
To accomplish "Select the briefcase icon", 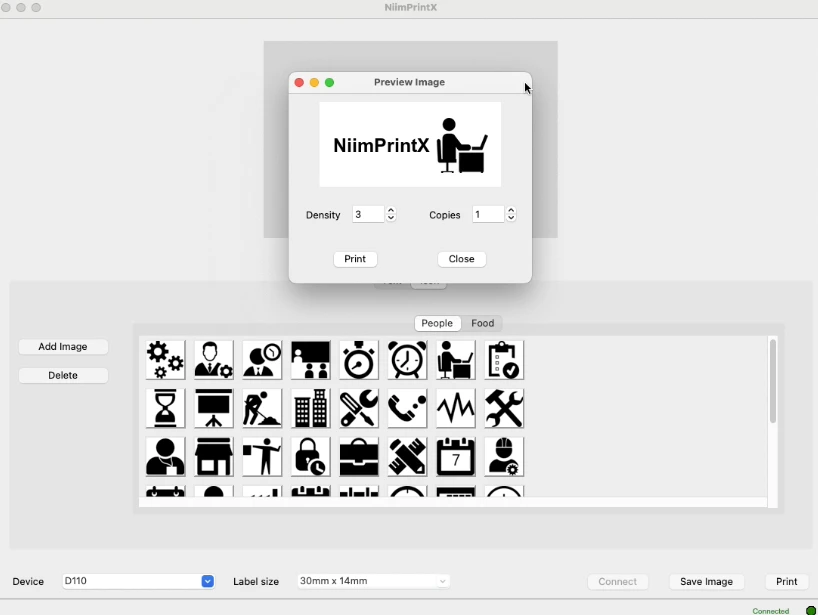I will pos(359,457).
